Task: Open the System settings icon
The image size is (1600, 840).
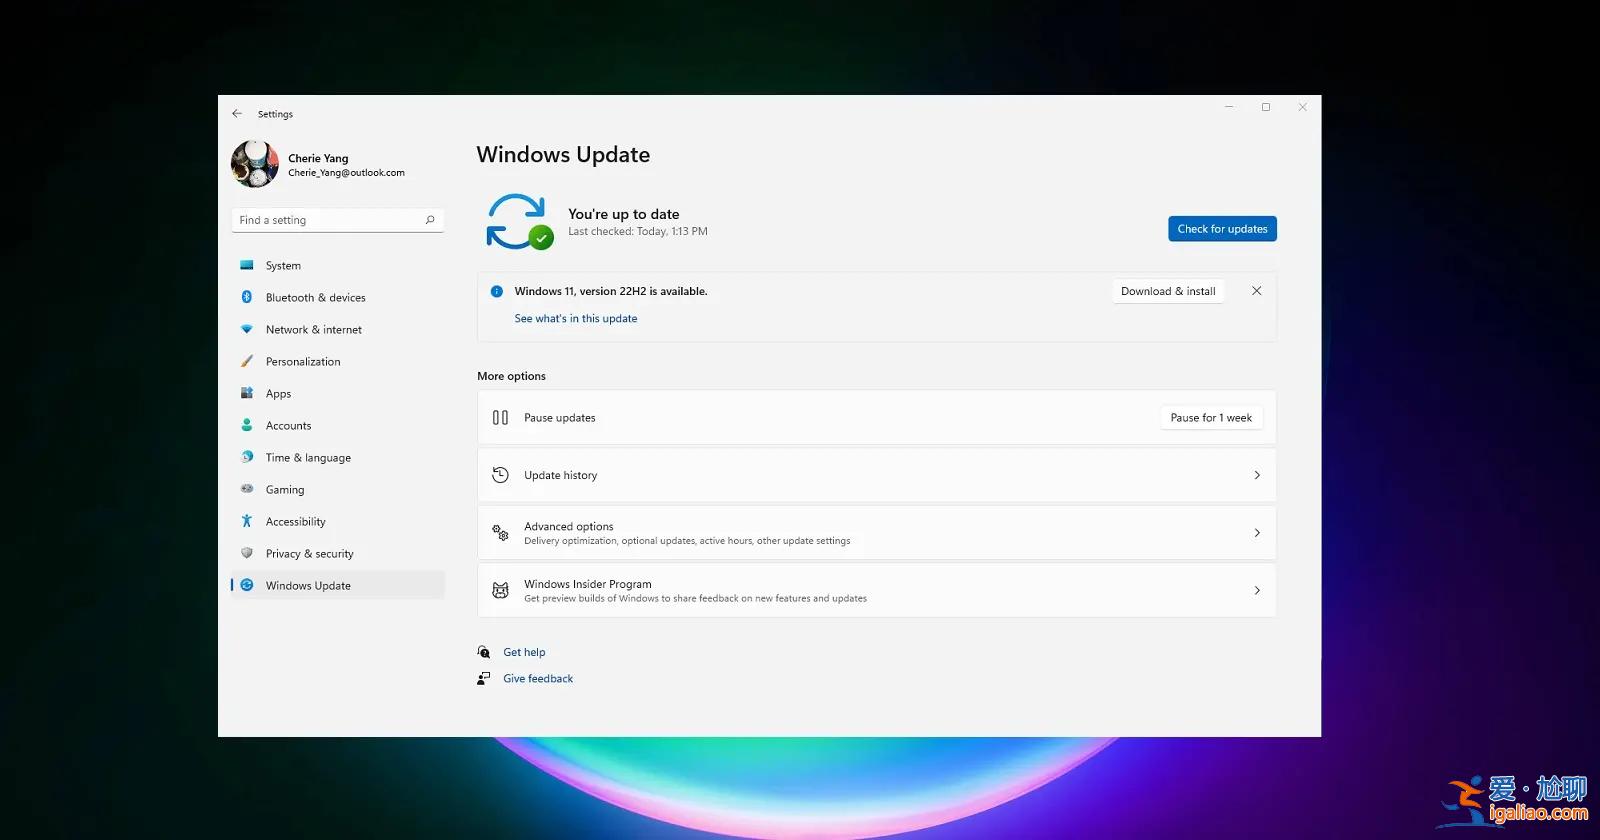Action: pos(247,266)
